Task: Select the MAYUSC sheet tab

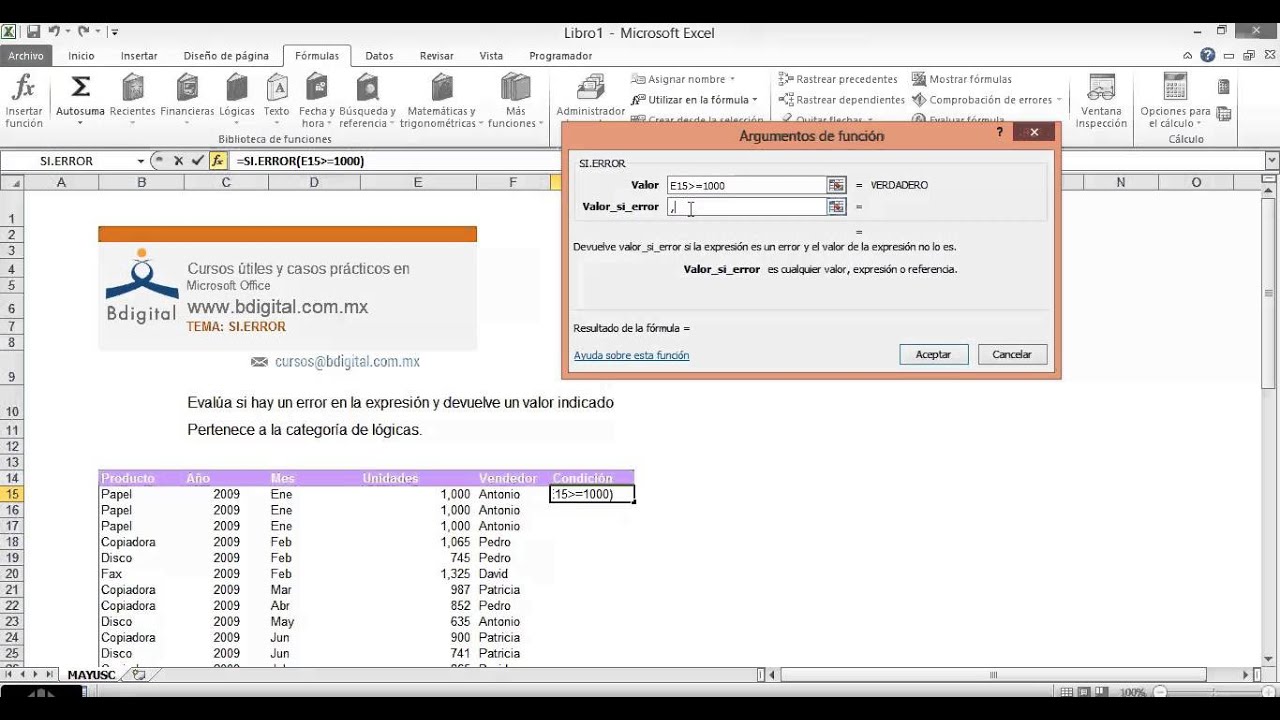Action: [91, 675]
